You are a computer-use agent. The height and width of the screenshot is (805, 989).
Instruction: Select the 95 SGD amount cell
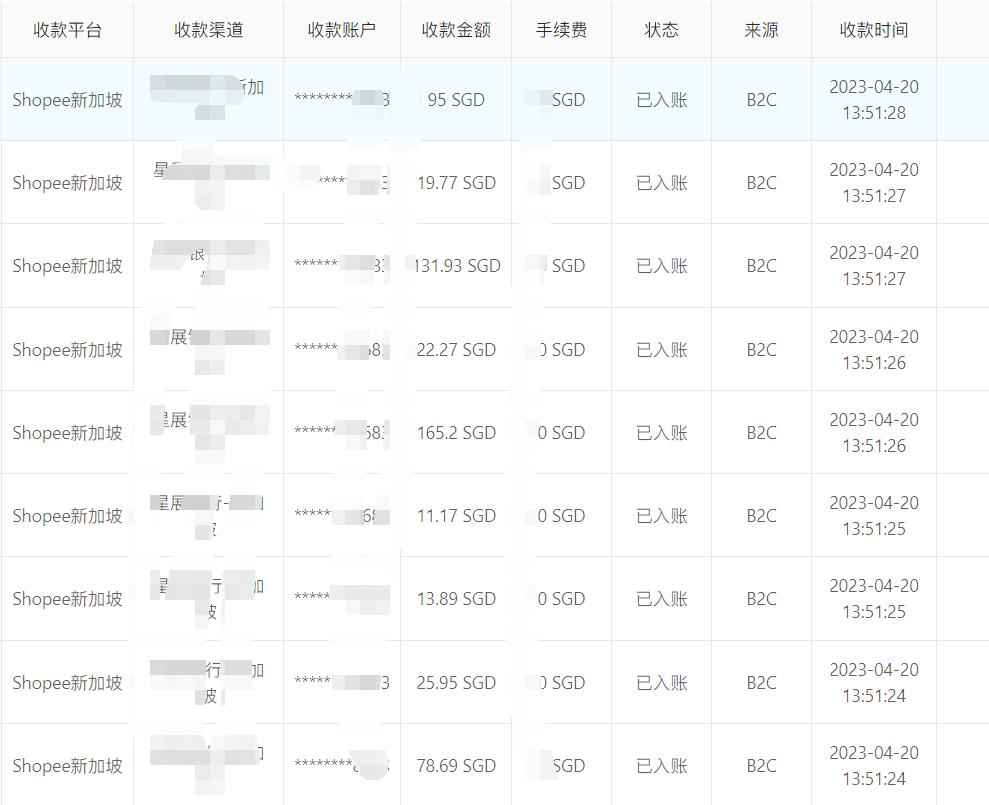point(457,99)
